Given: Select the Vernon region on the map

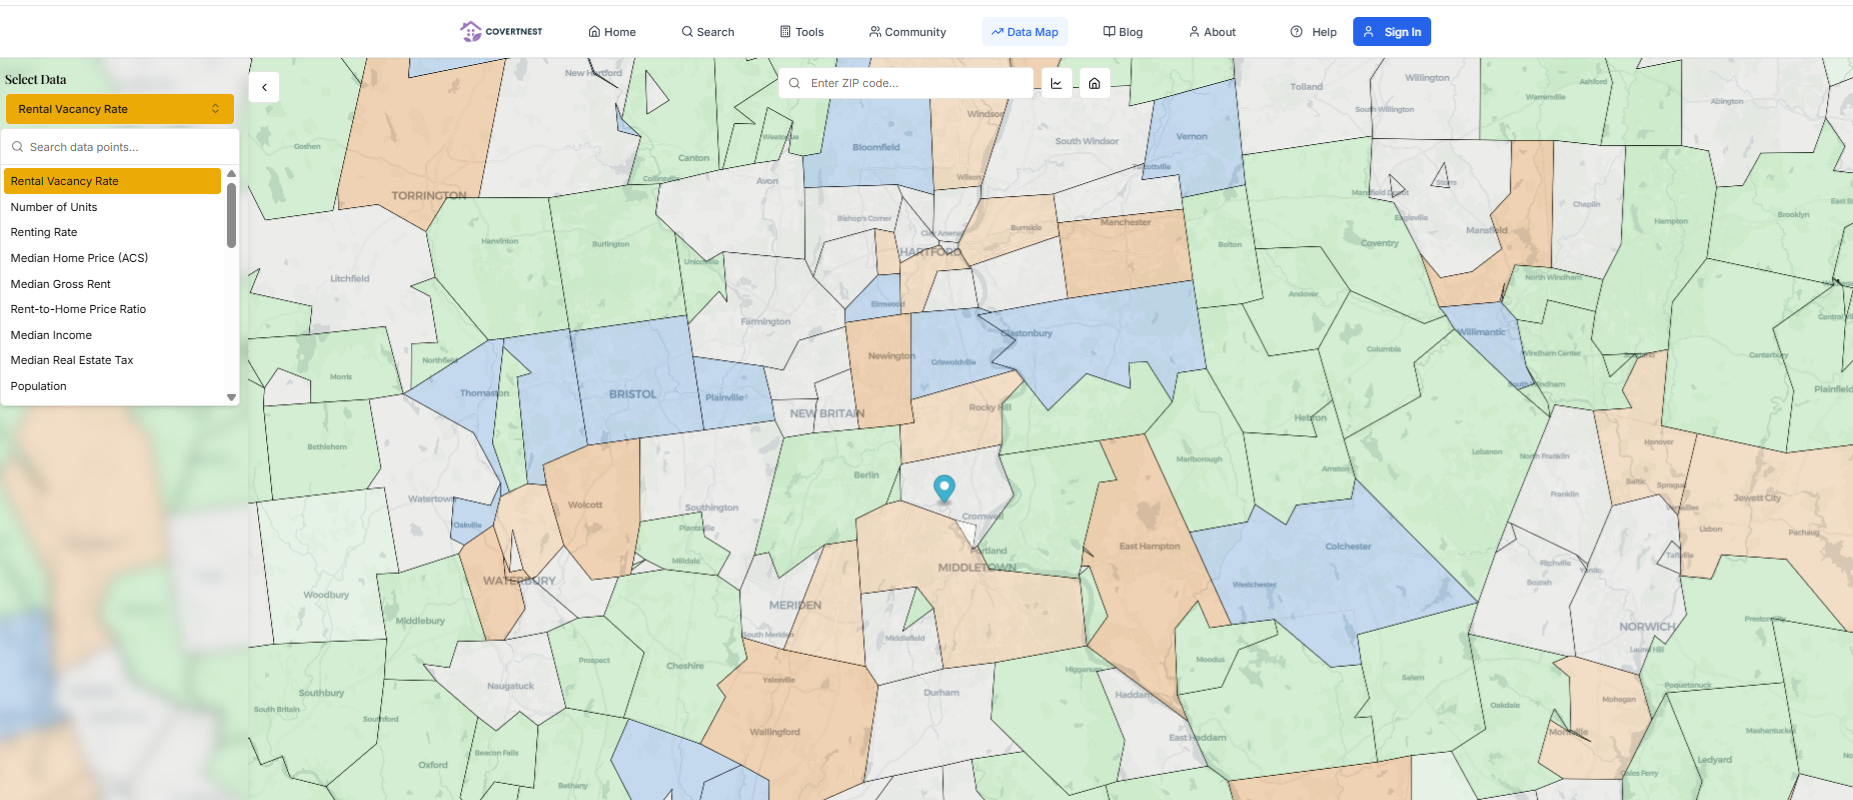Looking at the screenshot, I should click(1192, 136).
